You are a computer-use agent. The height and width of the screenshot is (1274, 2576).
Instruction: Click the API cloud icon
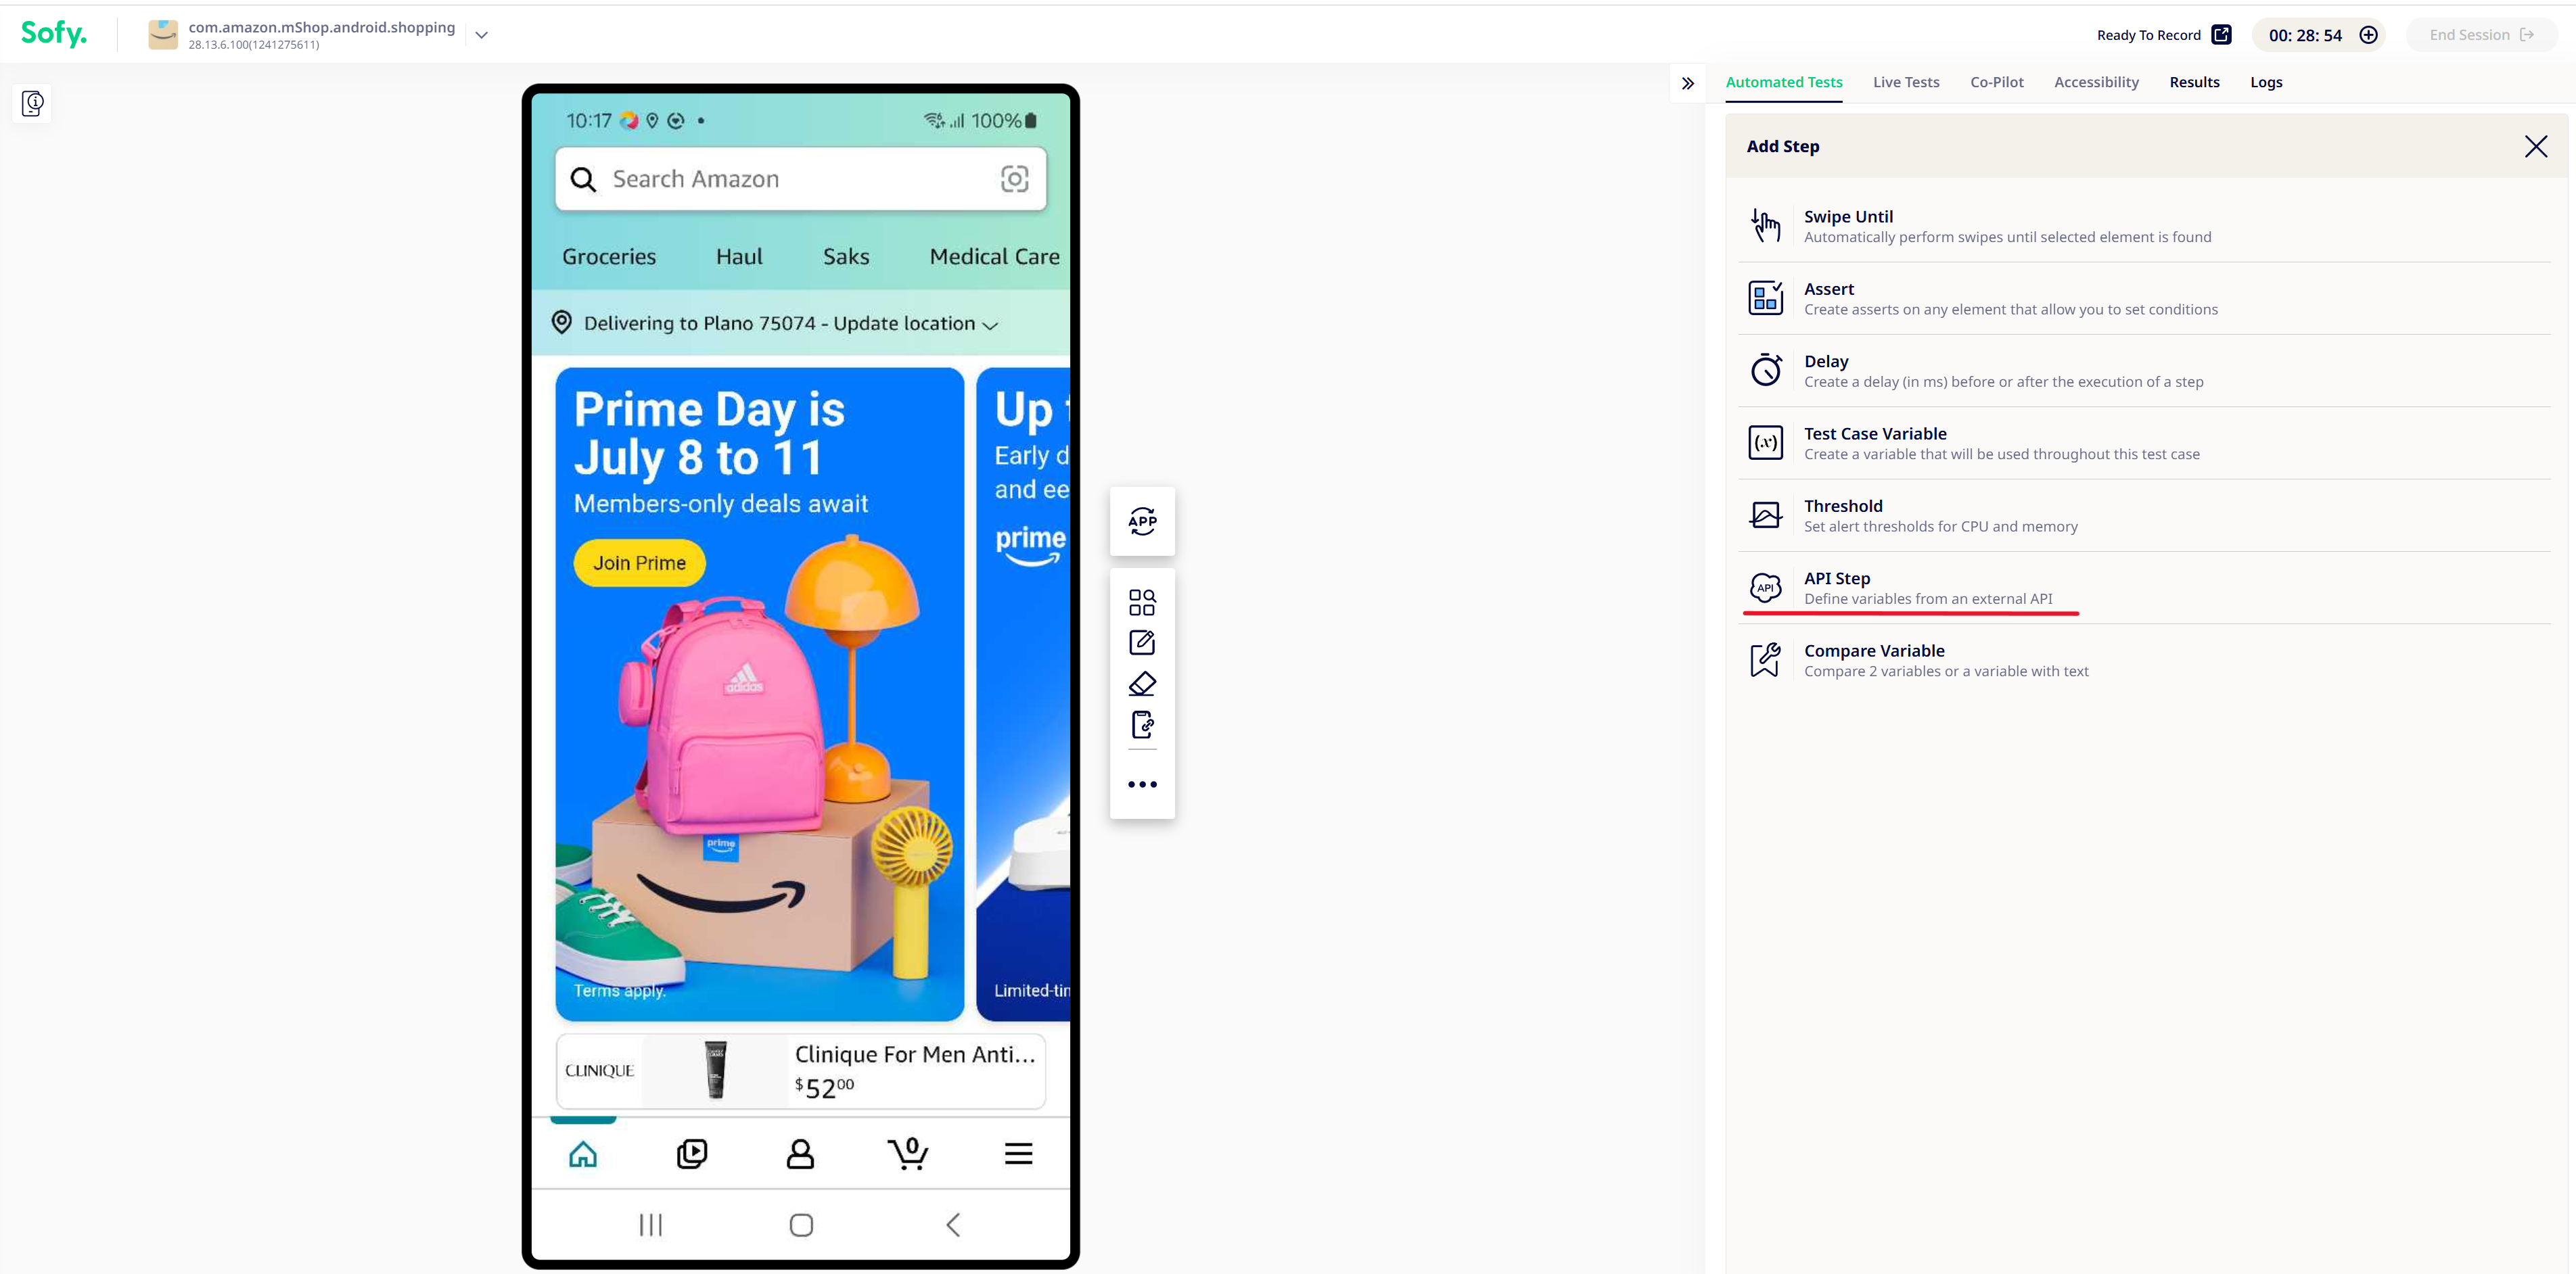1765,588
